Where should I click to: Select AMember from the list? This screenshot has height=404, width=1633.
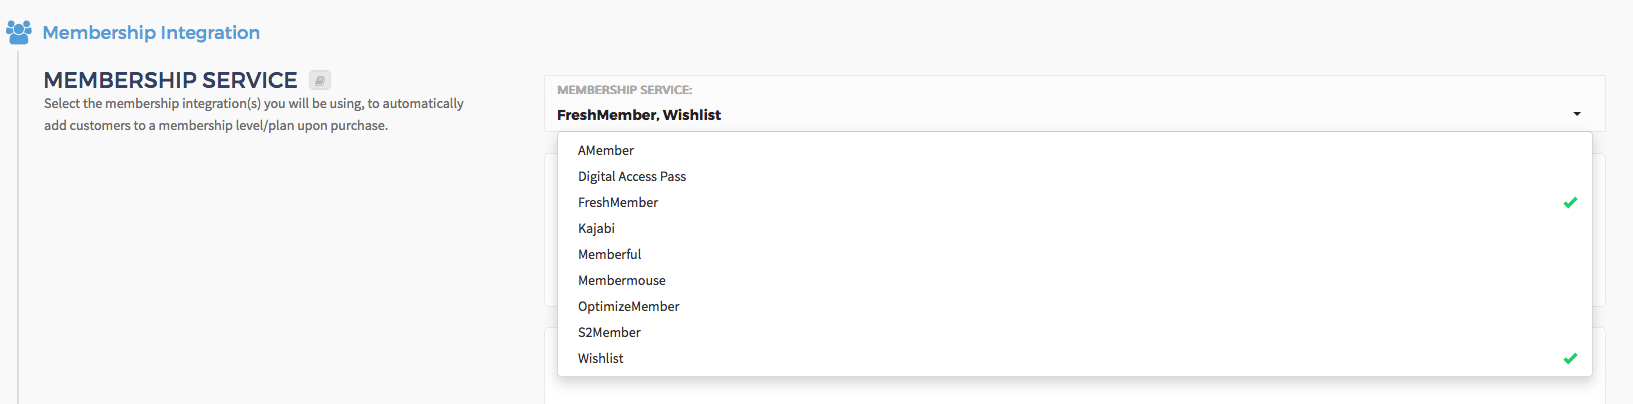[x=1074, y=150]
